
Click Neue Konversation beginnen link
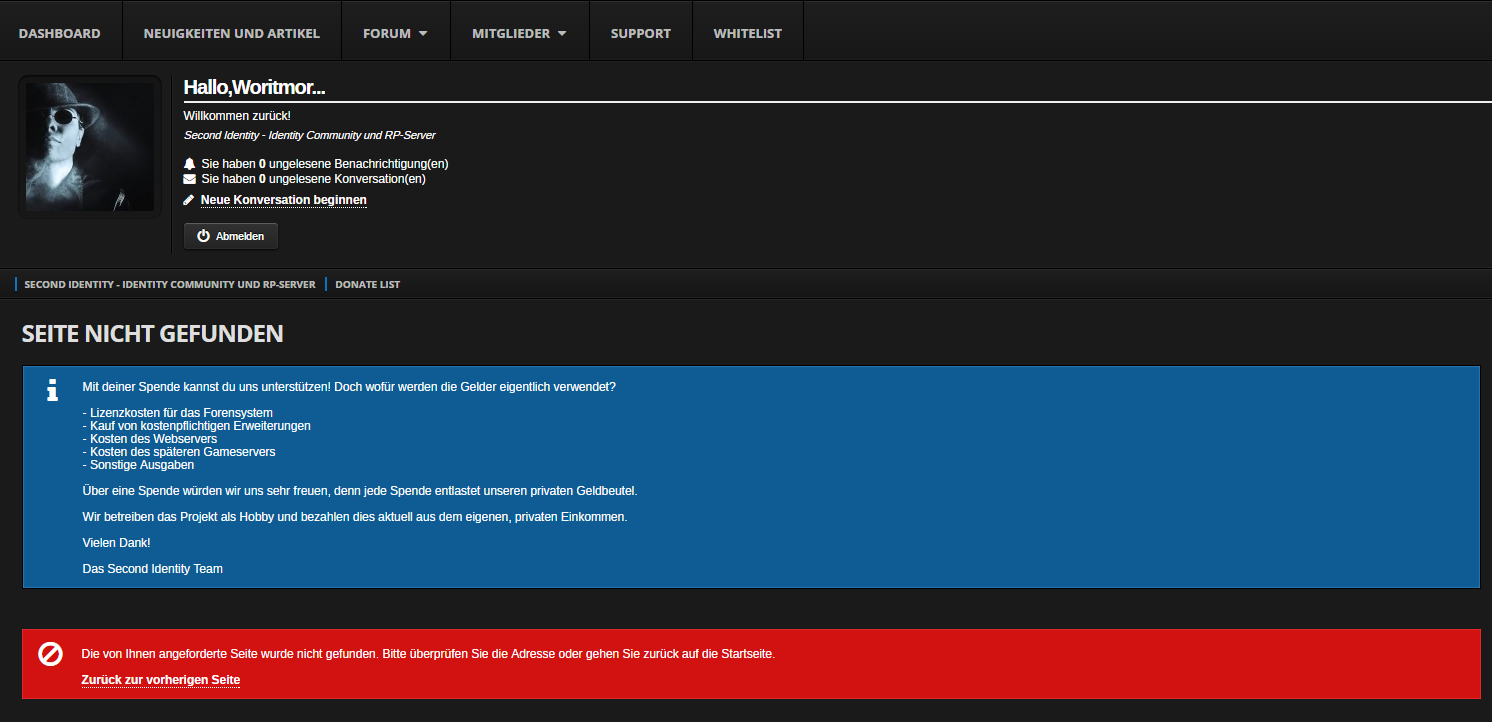coord(283,200)
